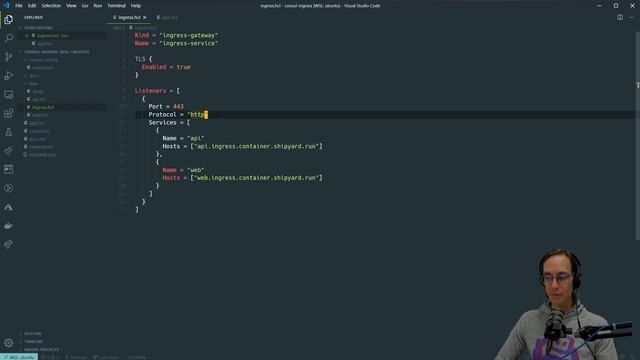Screen dimensions: 640x360
Task: Click the circled play icon in activity bar
Action: tap(9, 188)
